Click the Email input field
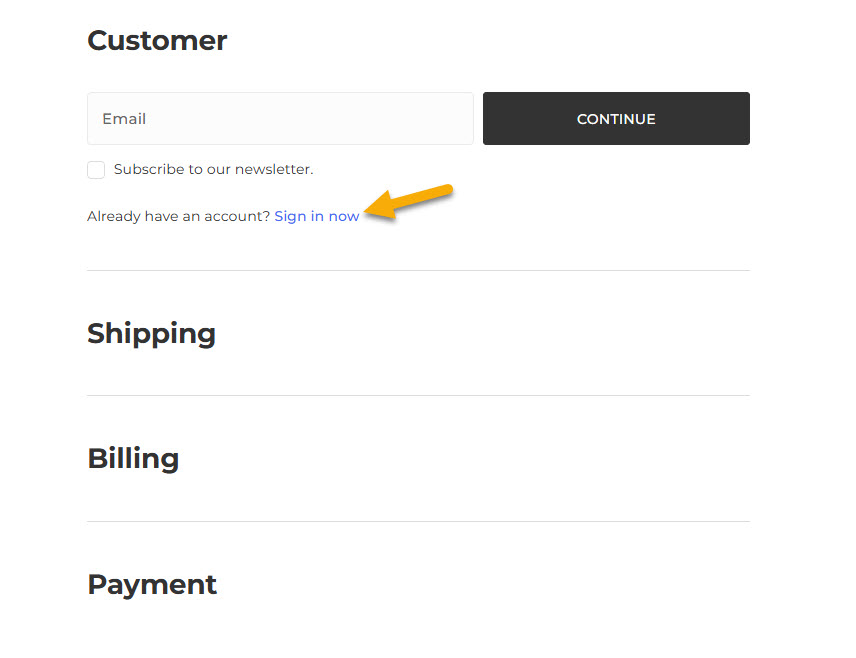The height and width of the screenshot is (658, 856). click(x=280, y=119)
